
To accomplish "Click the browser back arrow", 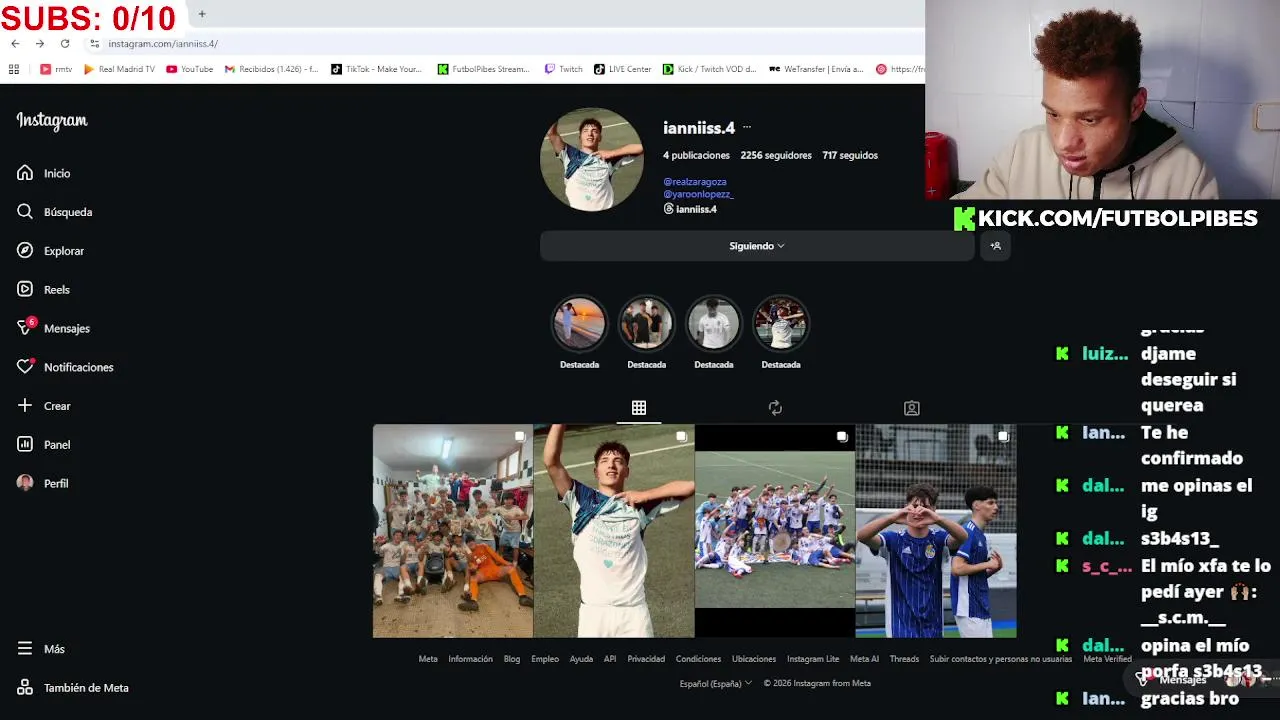I will (x=15, y=43).
